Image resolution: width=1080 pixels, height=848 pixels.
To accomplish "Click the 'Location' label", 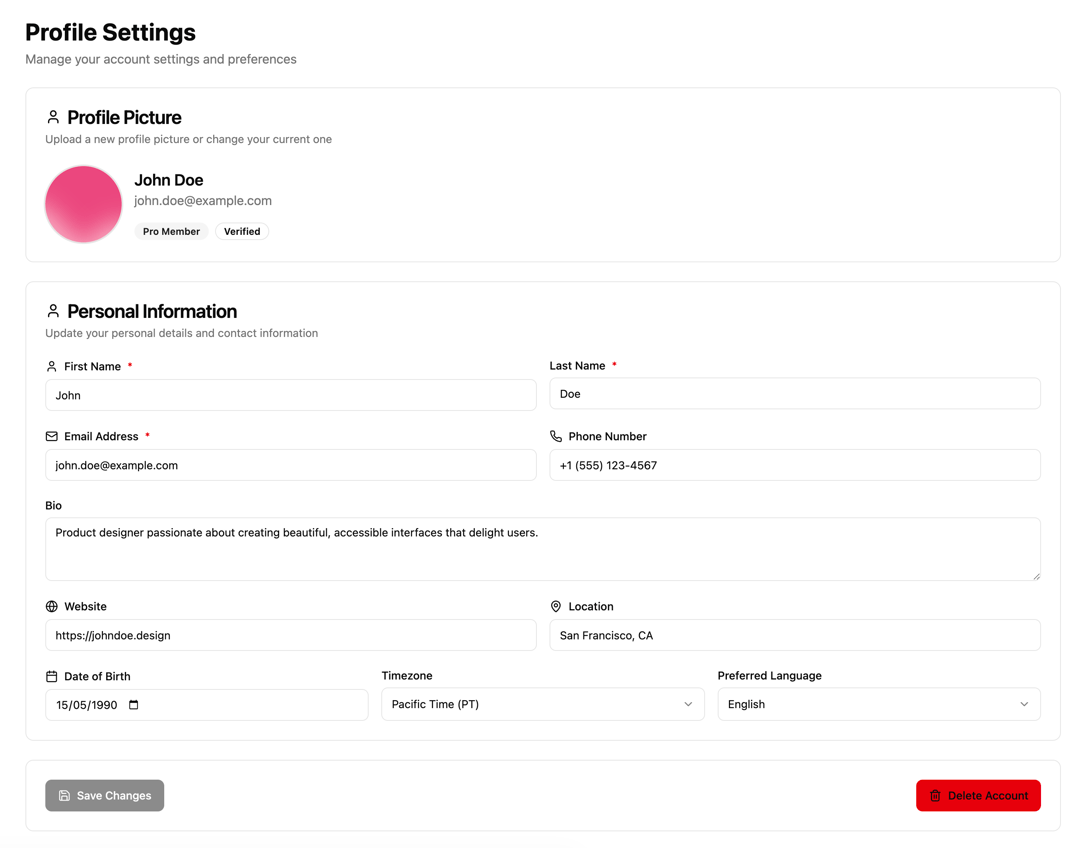I will coord(591,606).
